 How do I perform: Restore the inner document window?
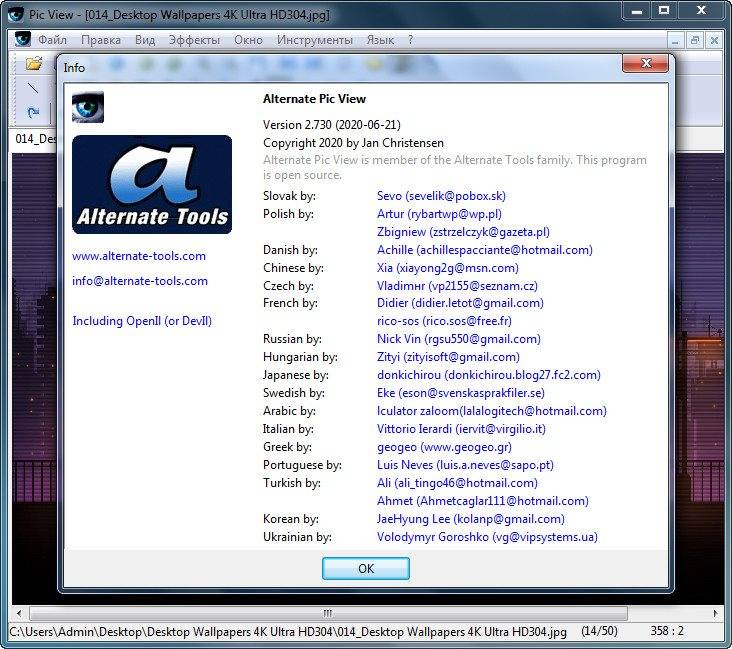(x=694, y=41)
